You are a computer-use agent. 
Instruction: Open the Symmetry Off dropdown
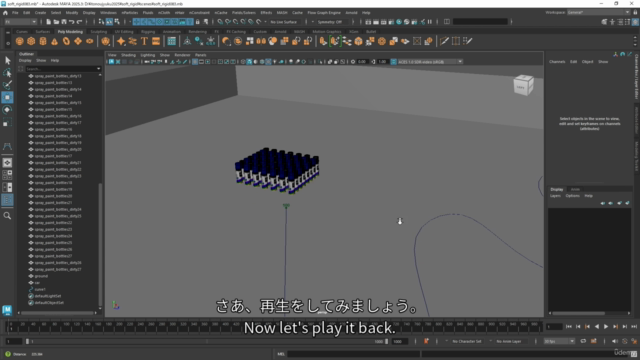332,22
